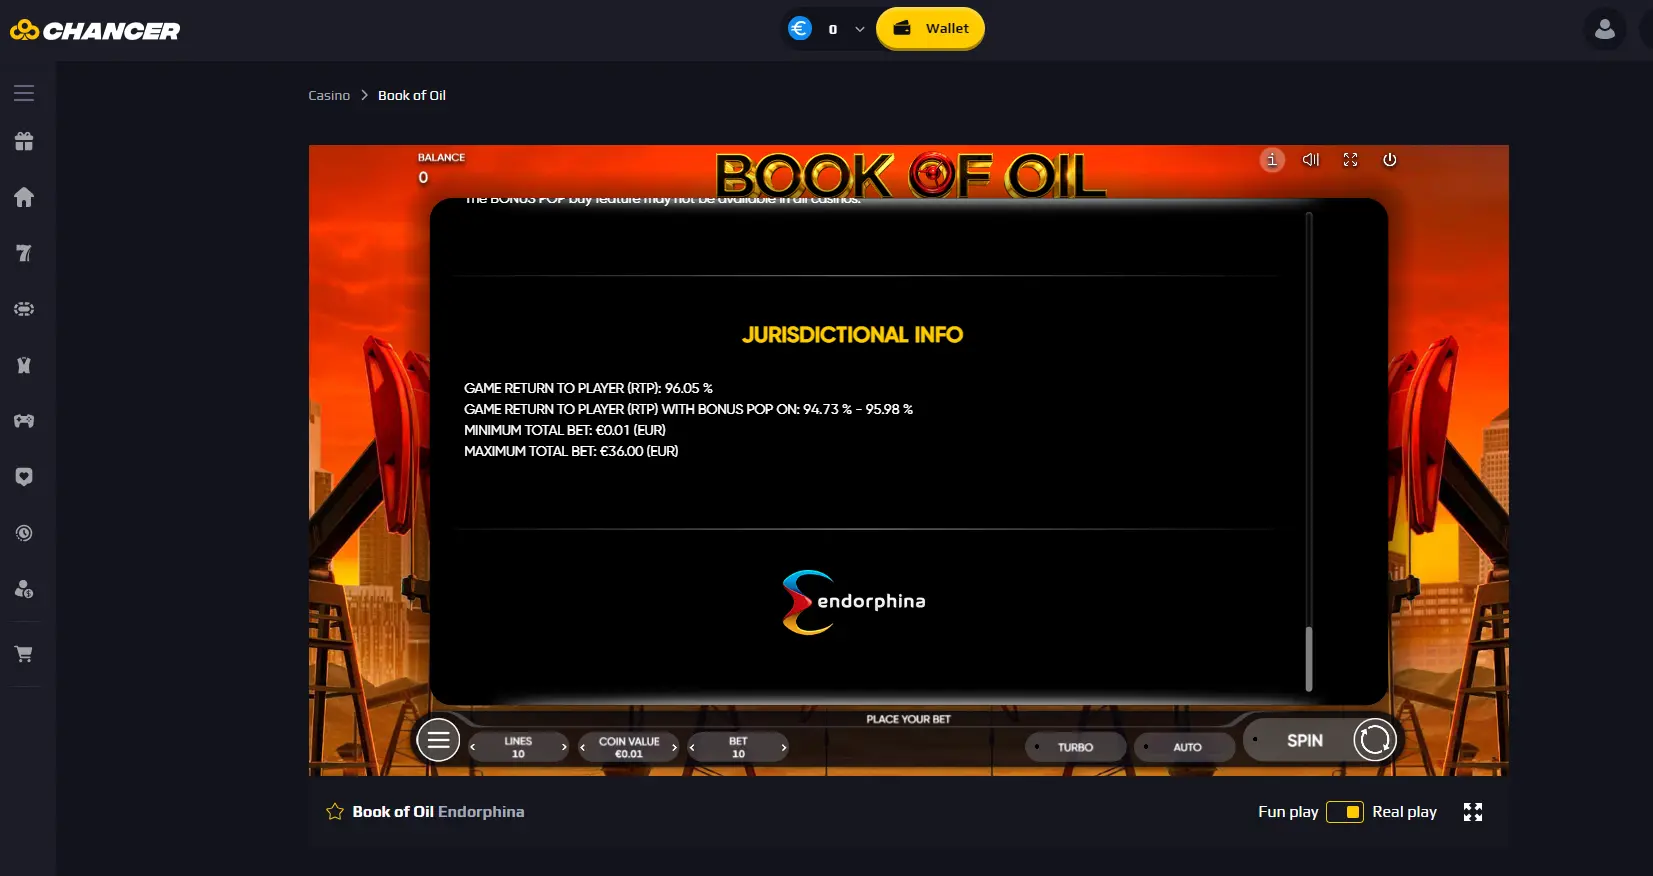
Task: Increase the BET value
Action: tap(783, 747)
